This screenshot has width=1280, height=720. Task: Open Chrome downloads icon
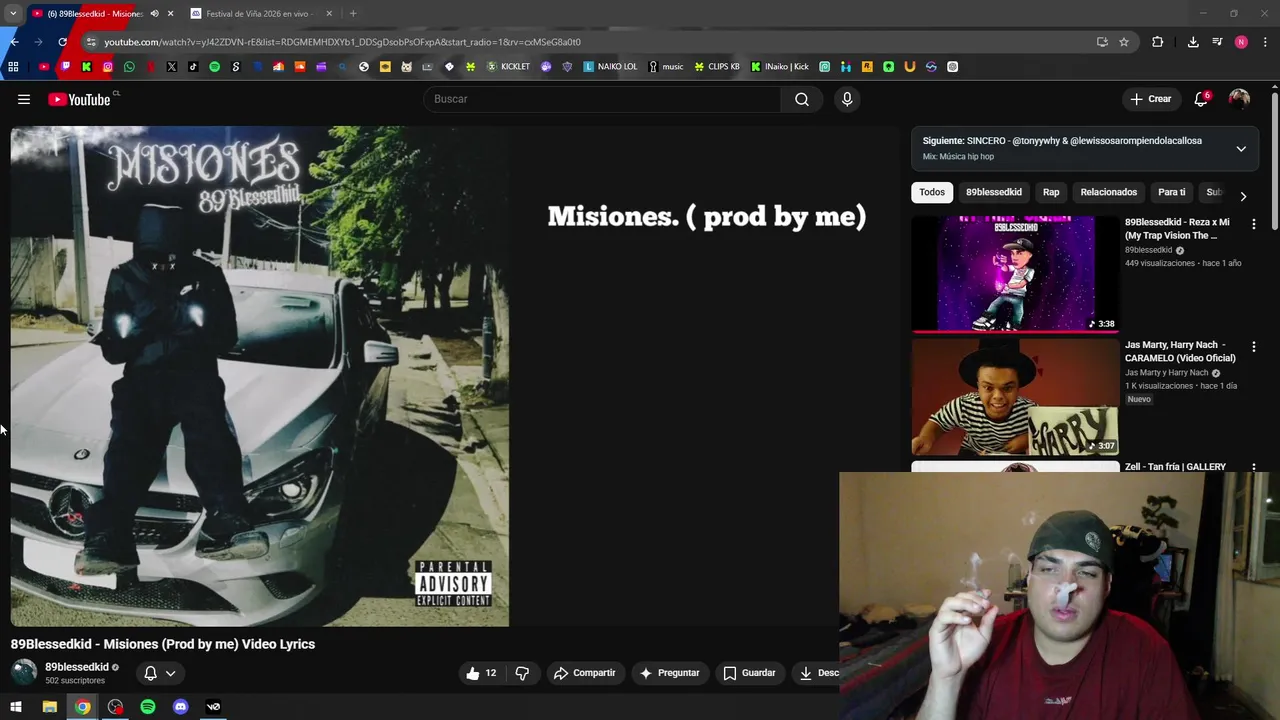(x=1193, y=42)
